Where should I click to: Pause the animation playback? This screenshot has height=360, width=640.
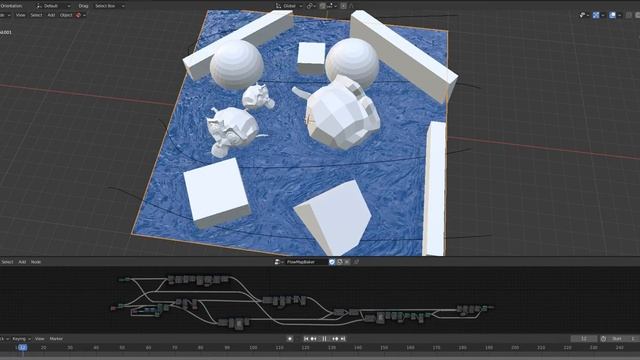tap(324, 339)
